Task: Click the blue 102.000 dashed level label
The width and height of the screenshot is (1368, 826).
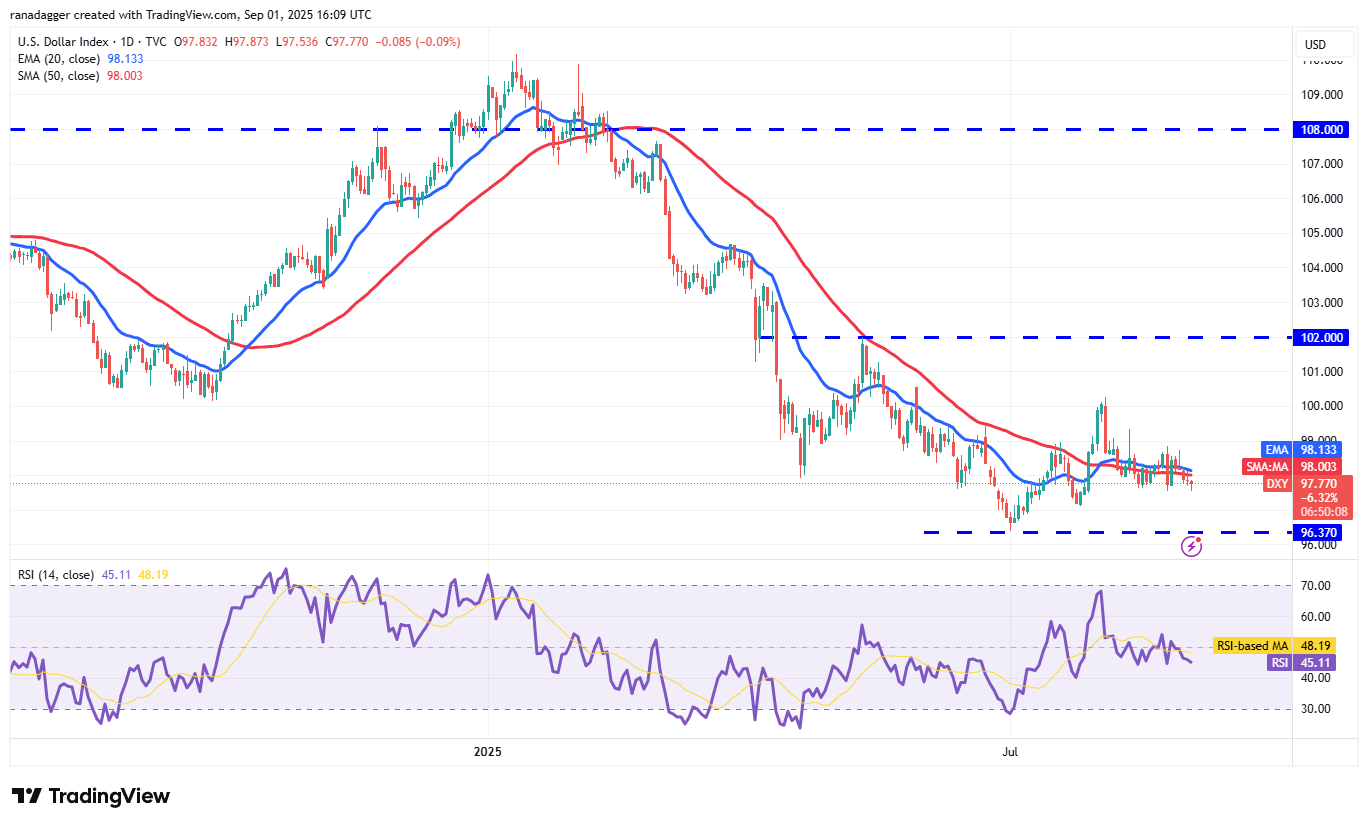Action: (1321, 337)
